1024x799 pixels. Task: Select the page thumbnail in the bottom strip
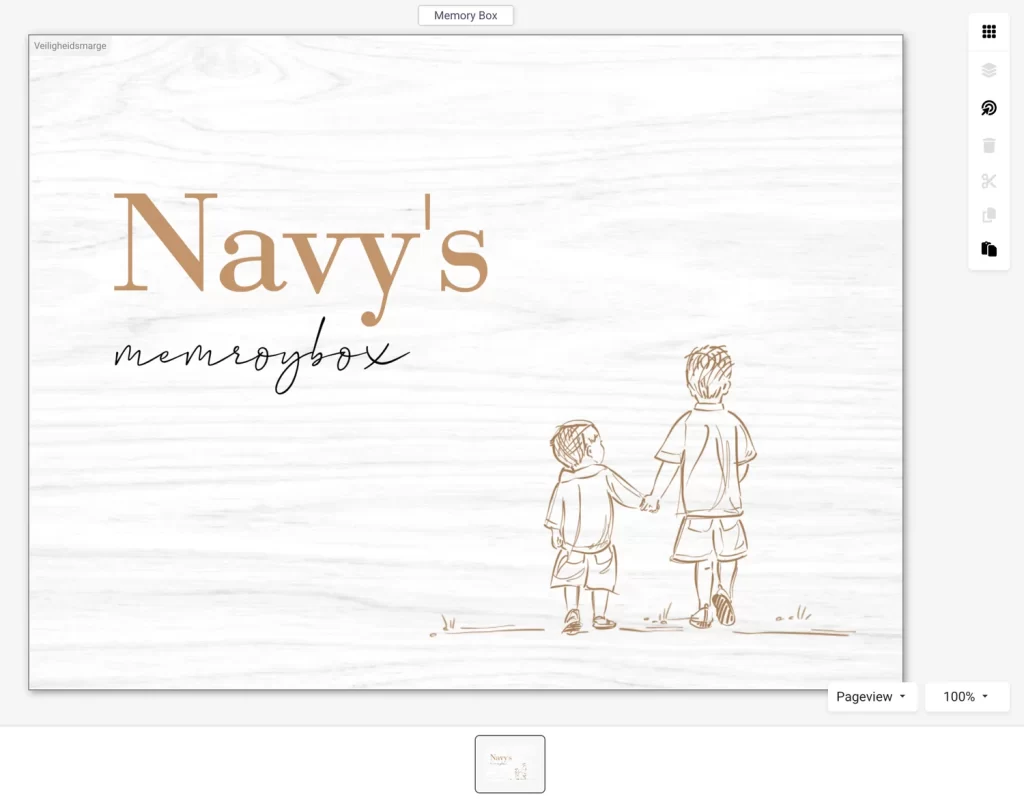pyautogui.click(x=509, y=764)
